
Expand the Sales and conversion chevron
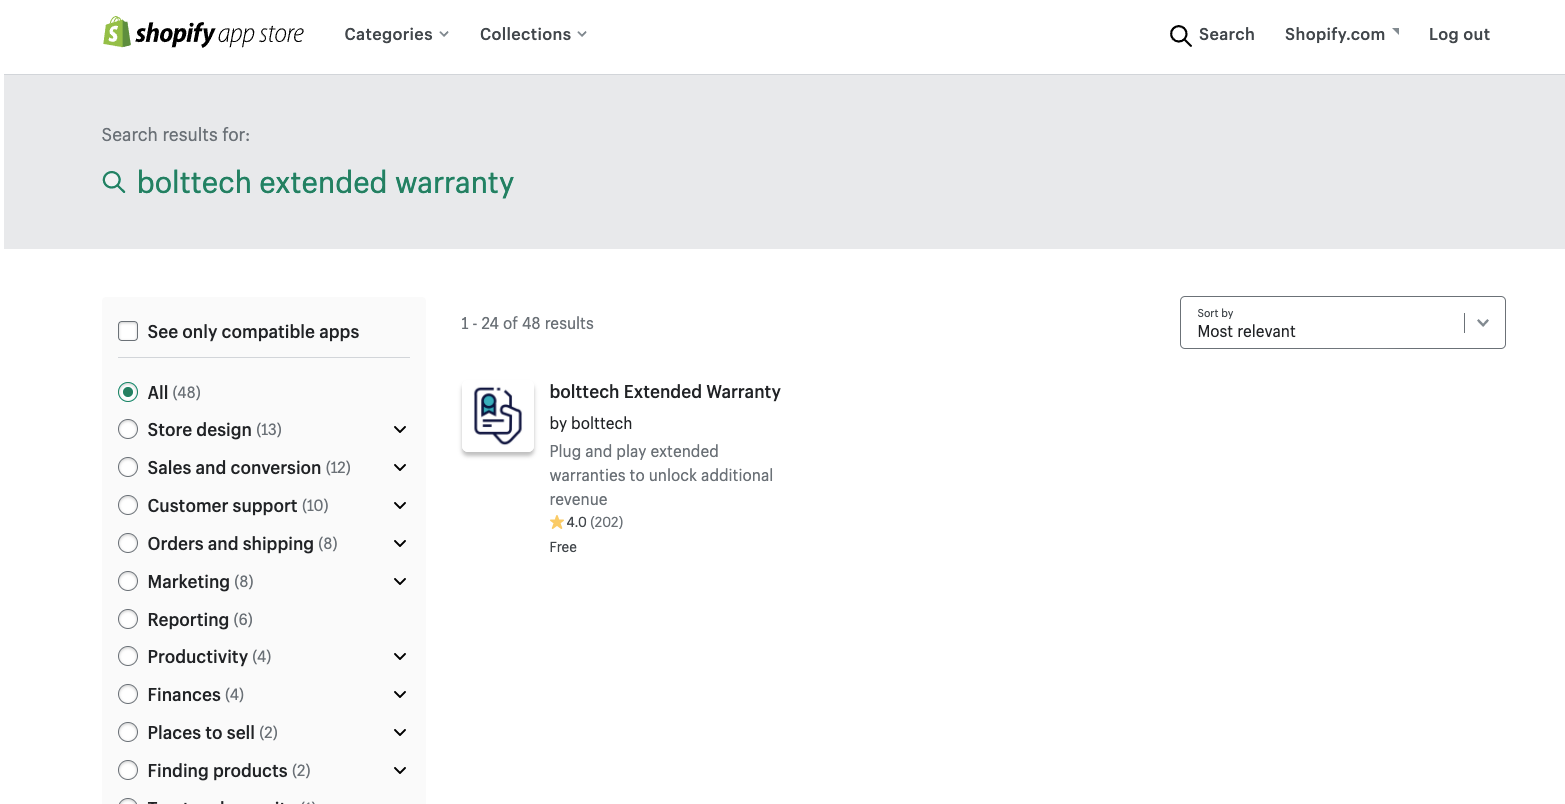pos(400,468)
